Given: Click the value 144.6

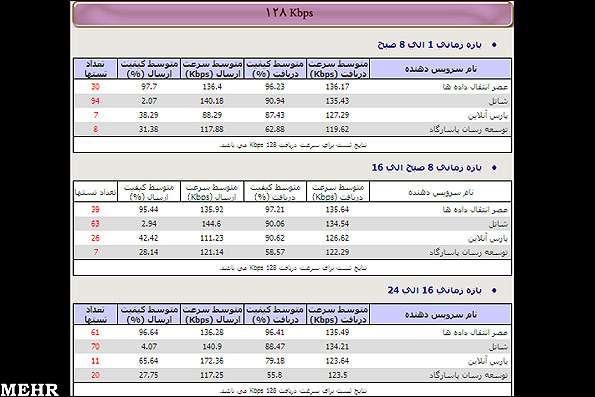Looking at the screenshot, I should (211, 224).
